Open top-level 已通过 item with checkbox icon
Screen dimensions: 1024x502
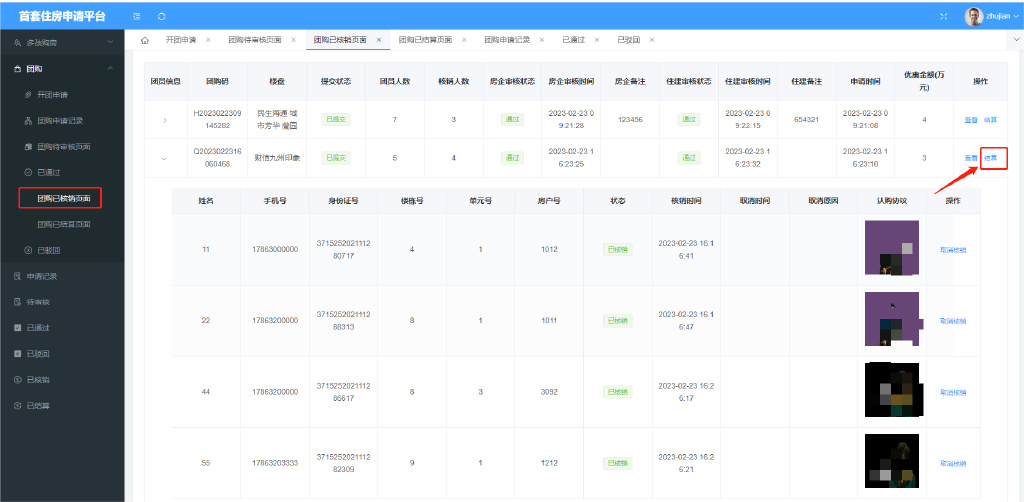18,328
